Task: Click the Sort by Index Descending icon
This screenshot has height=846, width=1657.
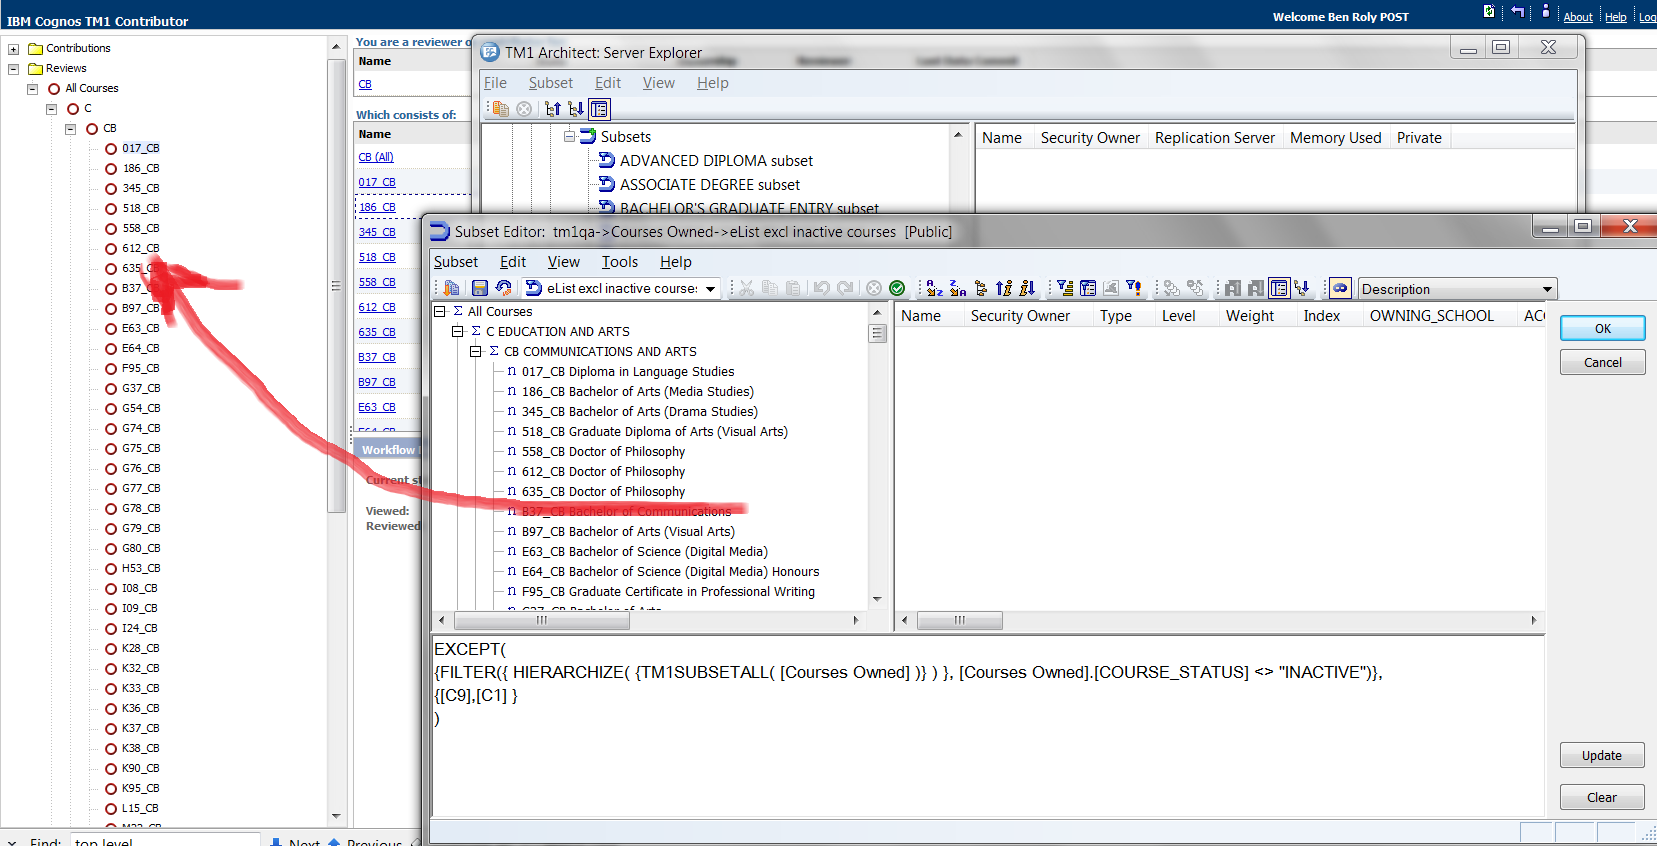Action: [x=1027, y=288]
